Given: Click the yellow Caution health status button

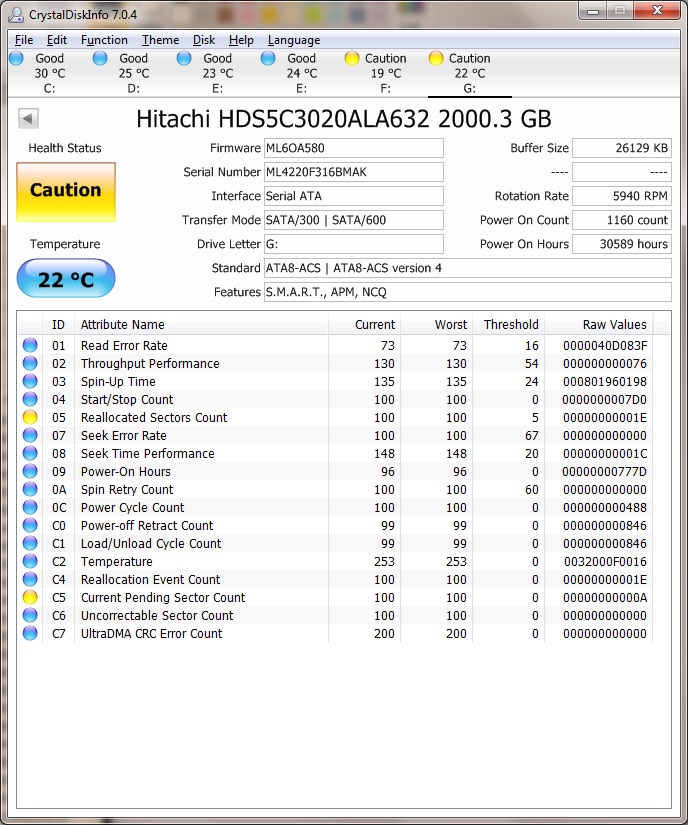Looking at the screenshot, I should point(66,192).
